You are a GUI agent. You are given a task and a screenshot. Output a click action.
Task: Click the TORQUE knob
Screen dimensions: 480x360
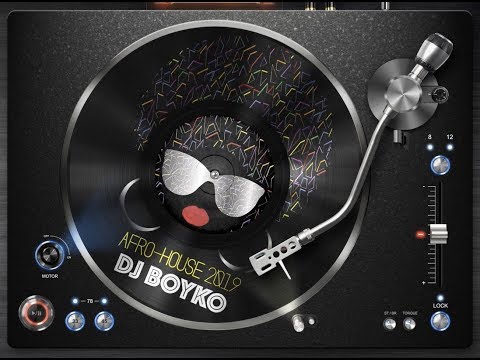point(409,324)
